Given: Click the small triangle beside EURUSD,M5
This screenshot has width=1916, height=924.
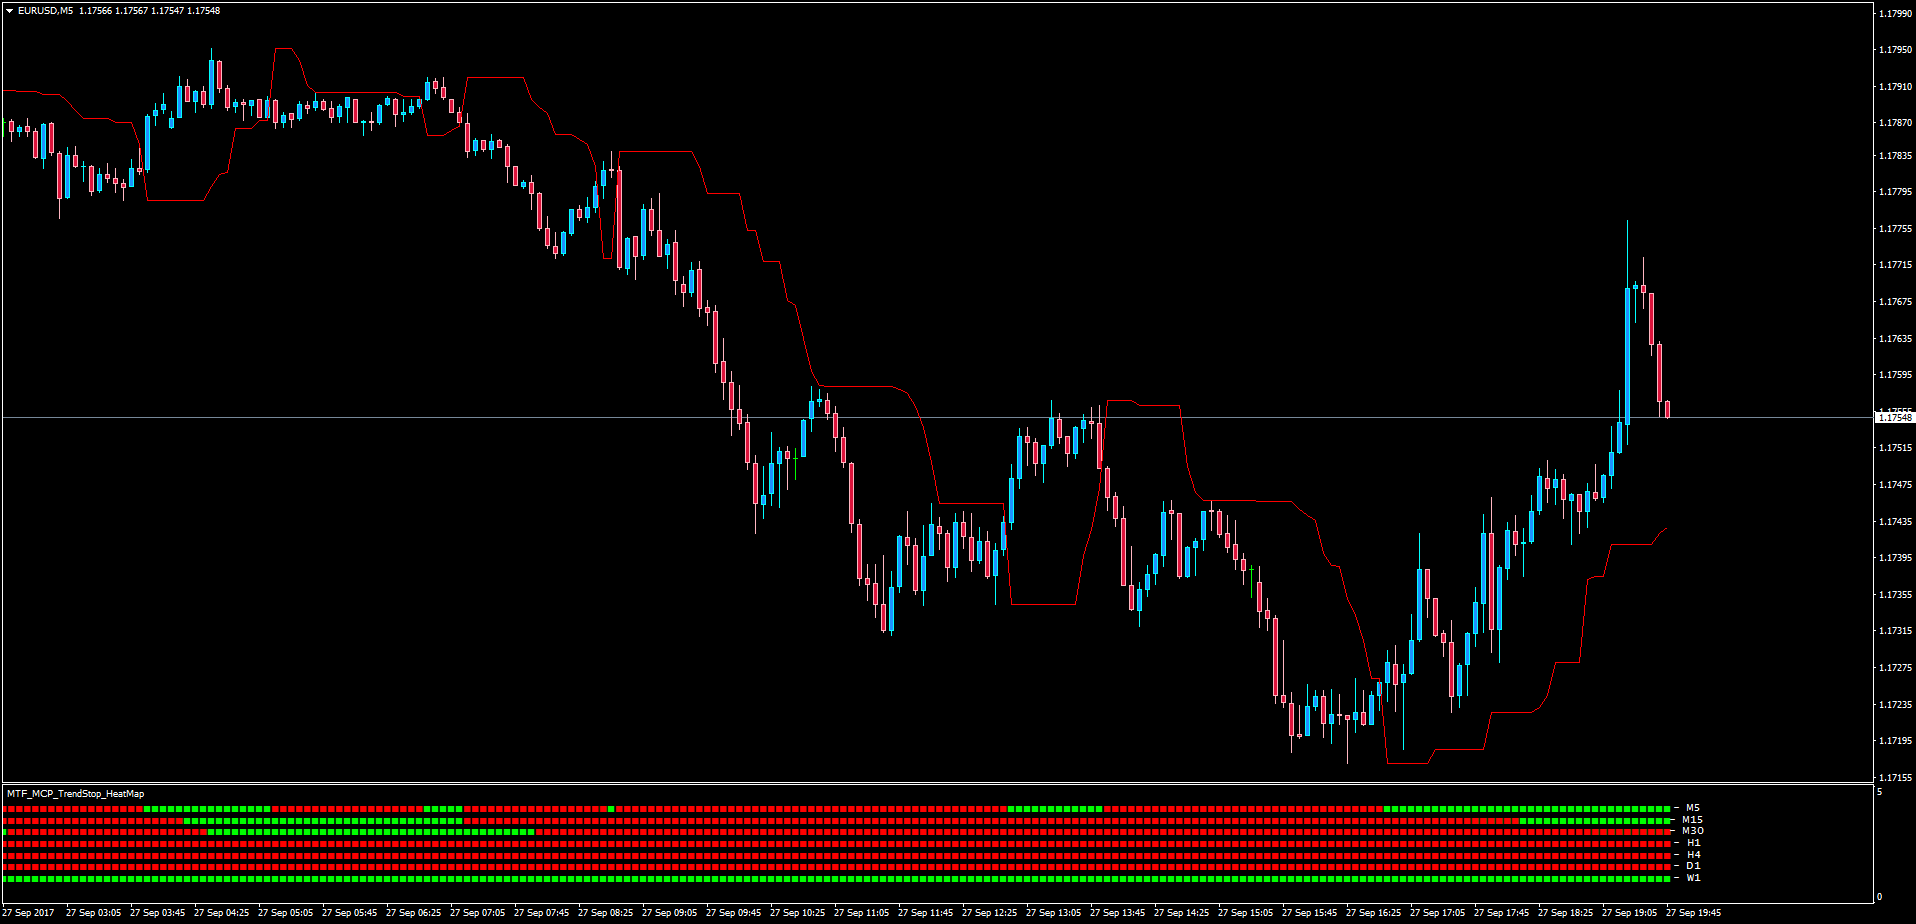Looking at the screenshot, I should (9, 11).
